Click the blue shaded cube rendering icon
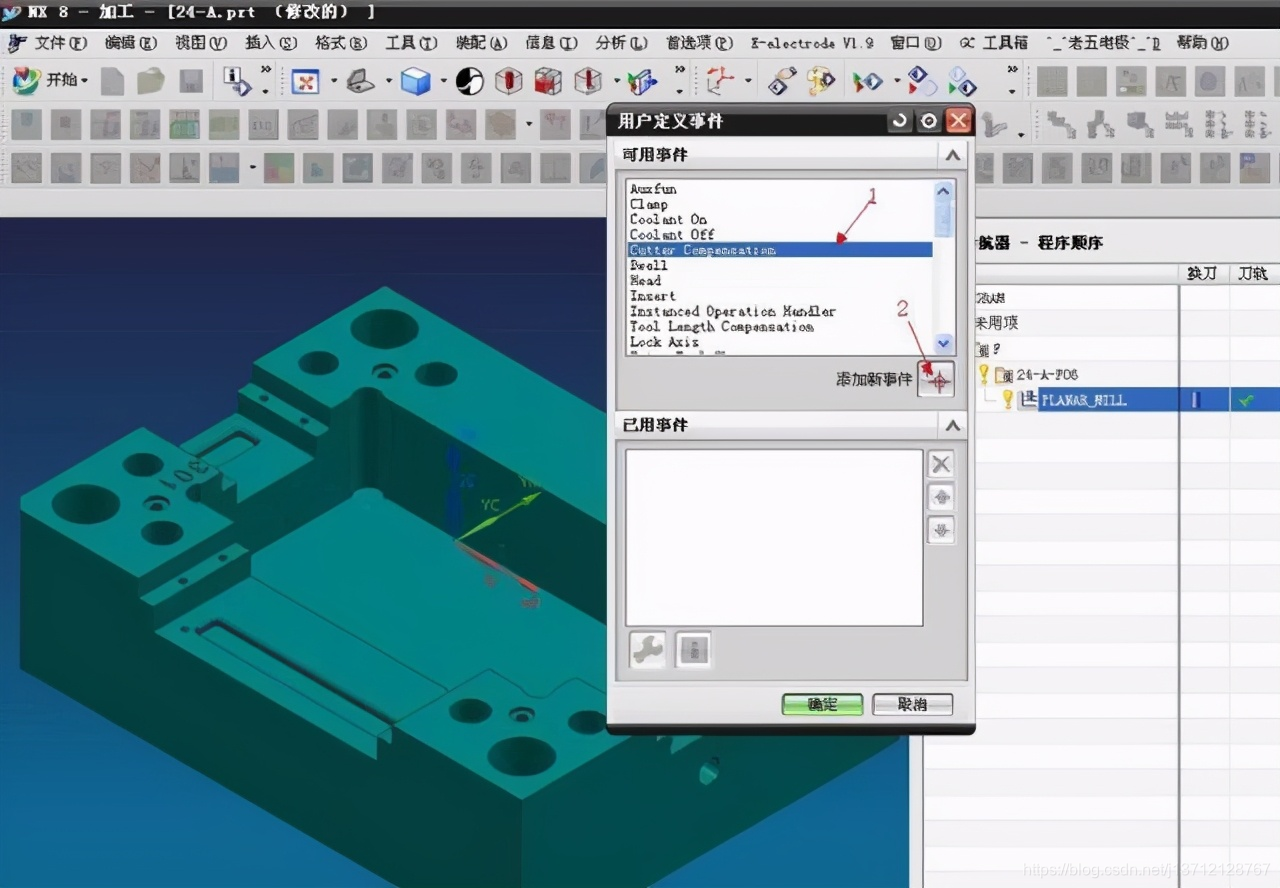Image resolution: width=1280 pixels, height=888 pixels. [415, 81]
